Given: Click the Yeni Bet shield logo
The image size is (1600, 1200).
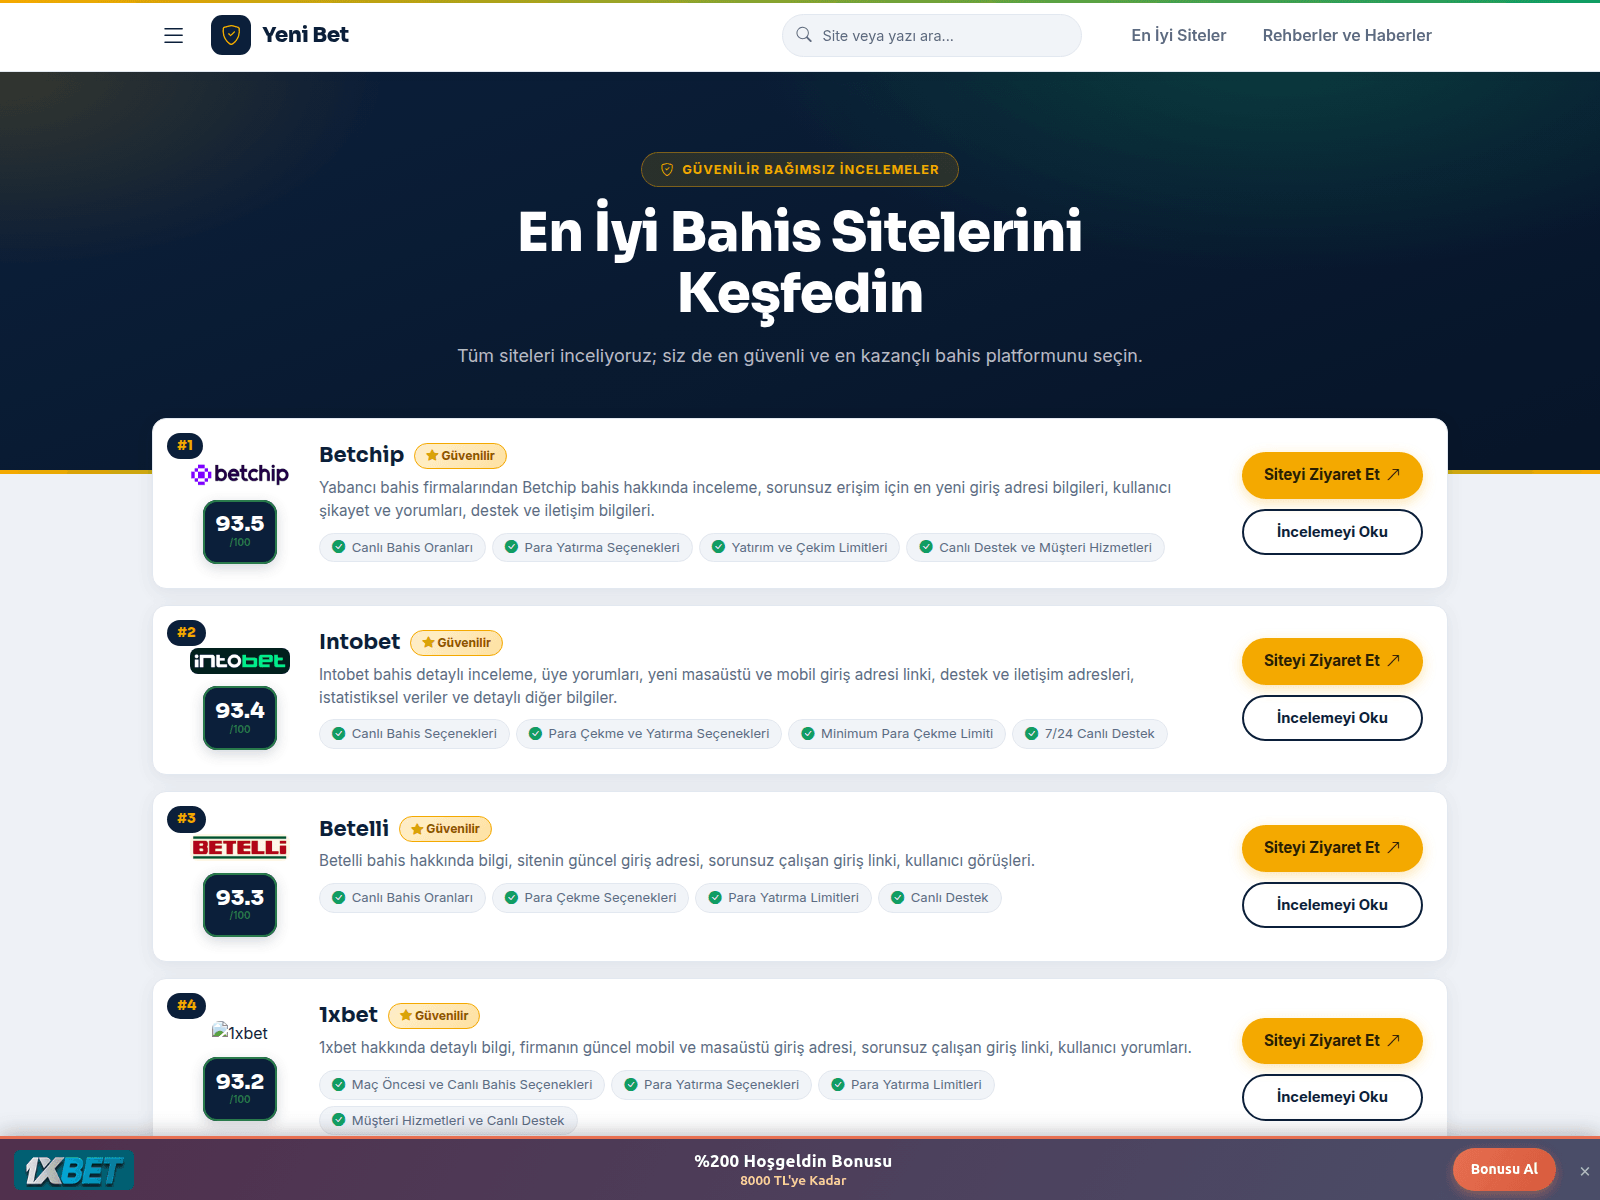Looking at the screenshot, I should (x=231, y=35).
